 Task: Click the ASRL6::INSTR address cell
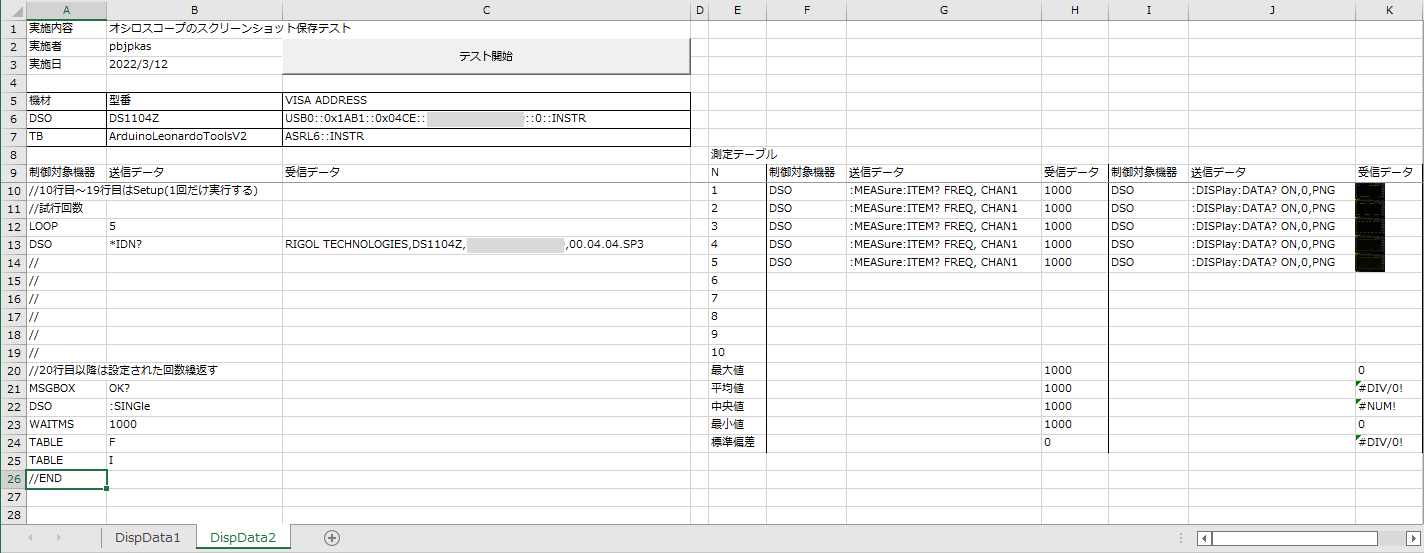coord(486,137)
